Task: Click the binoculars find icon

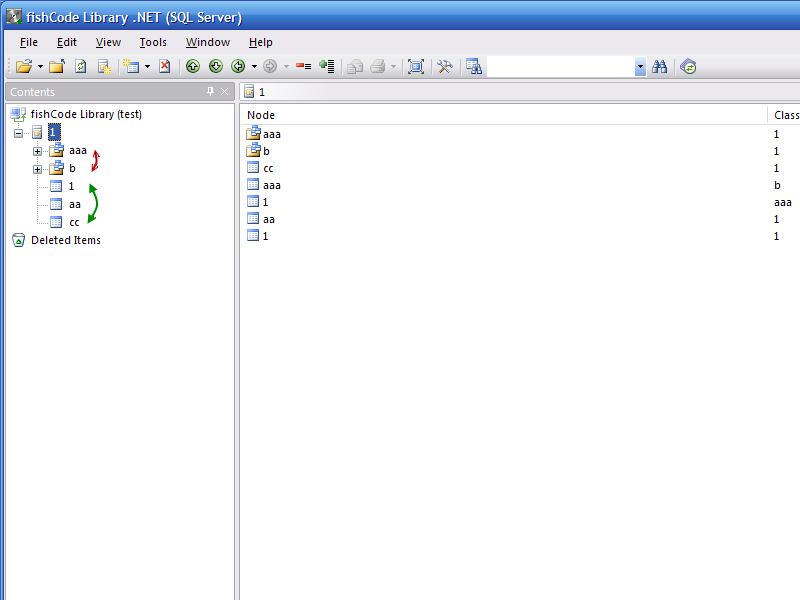Action: [659, 66]
